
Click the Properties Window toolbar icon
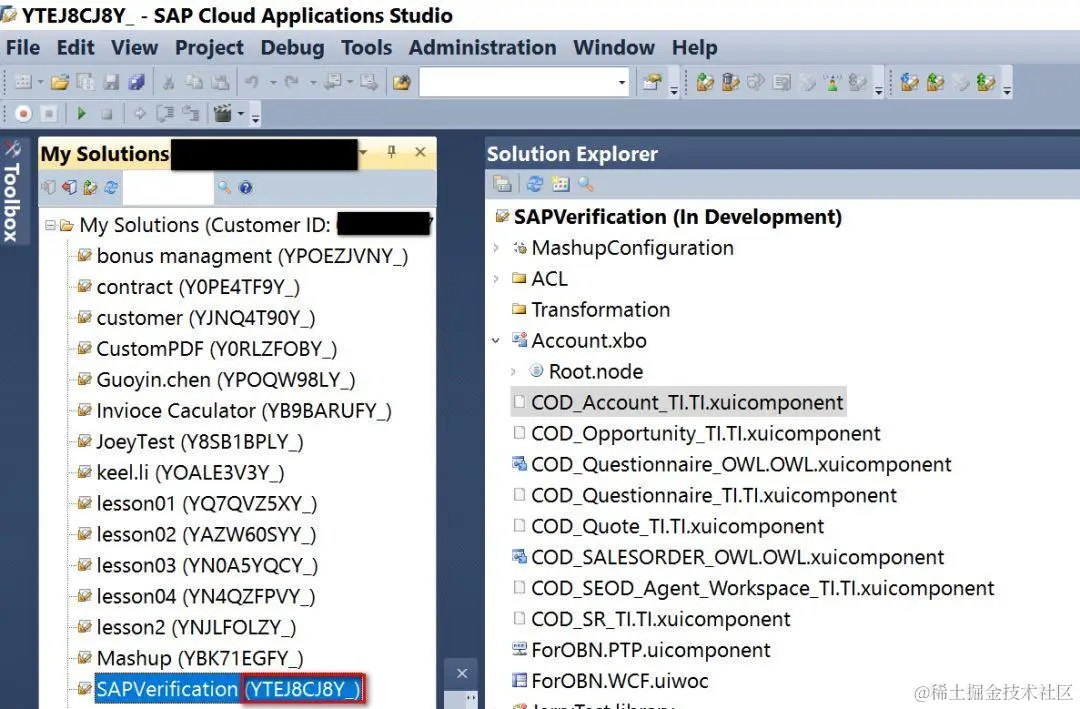(x=652, y=82)
